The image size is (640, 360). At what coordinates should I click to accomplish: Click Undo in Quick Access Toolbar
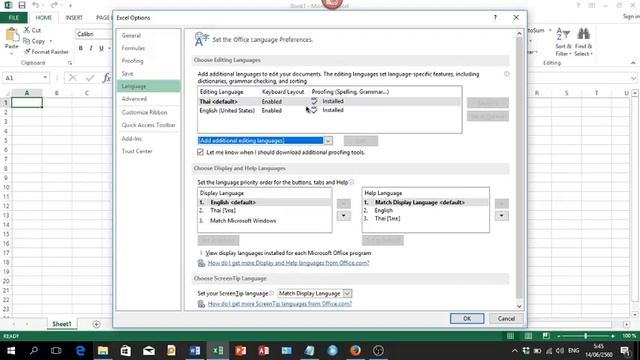click(36, 5)
